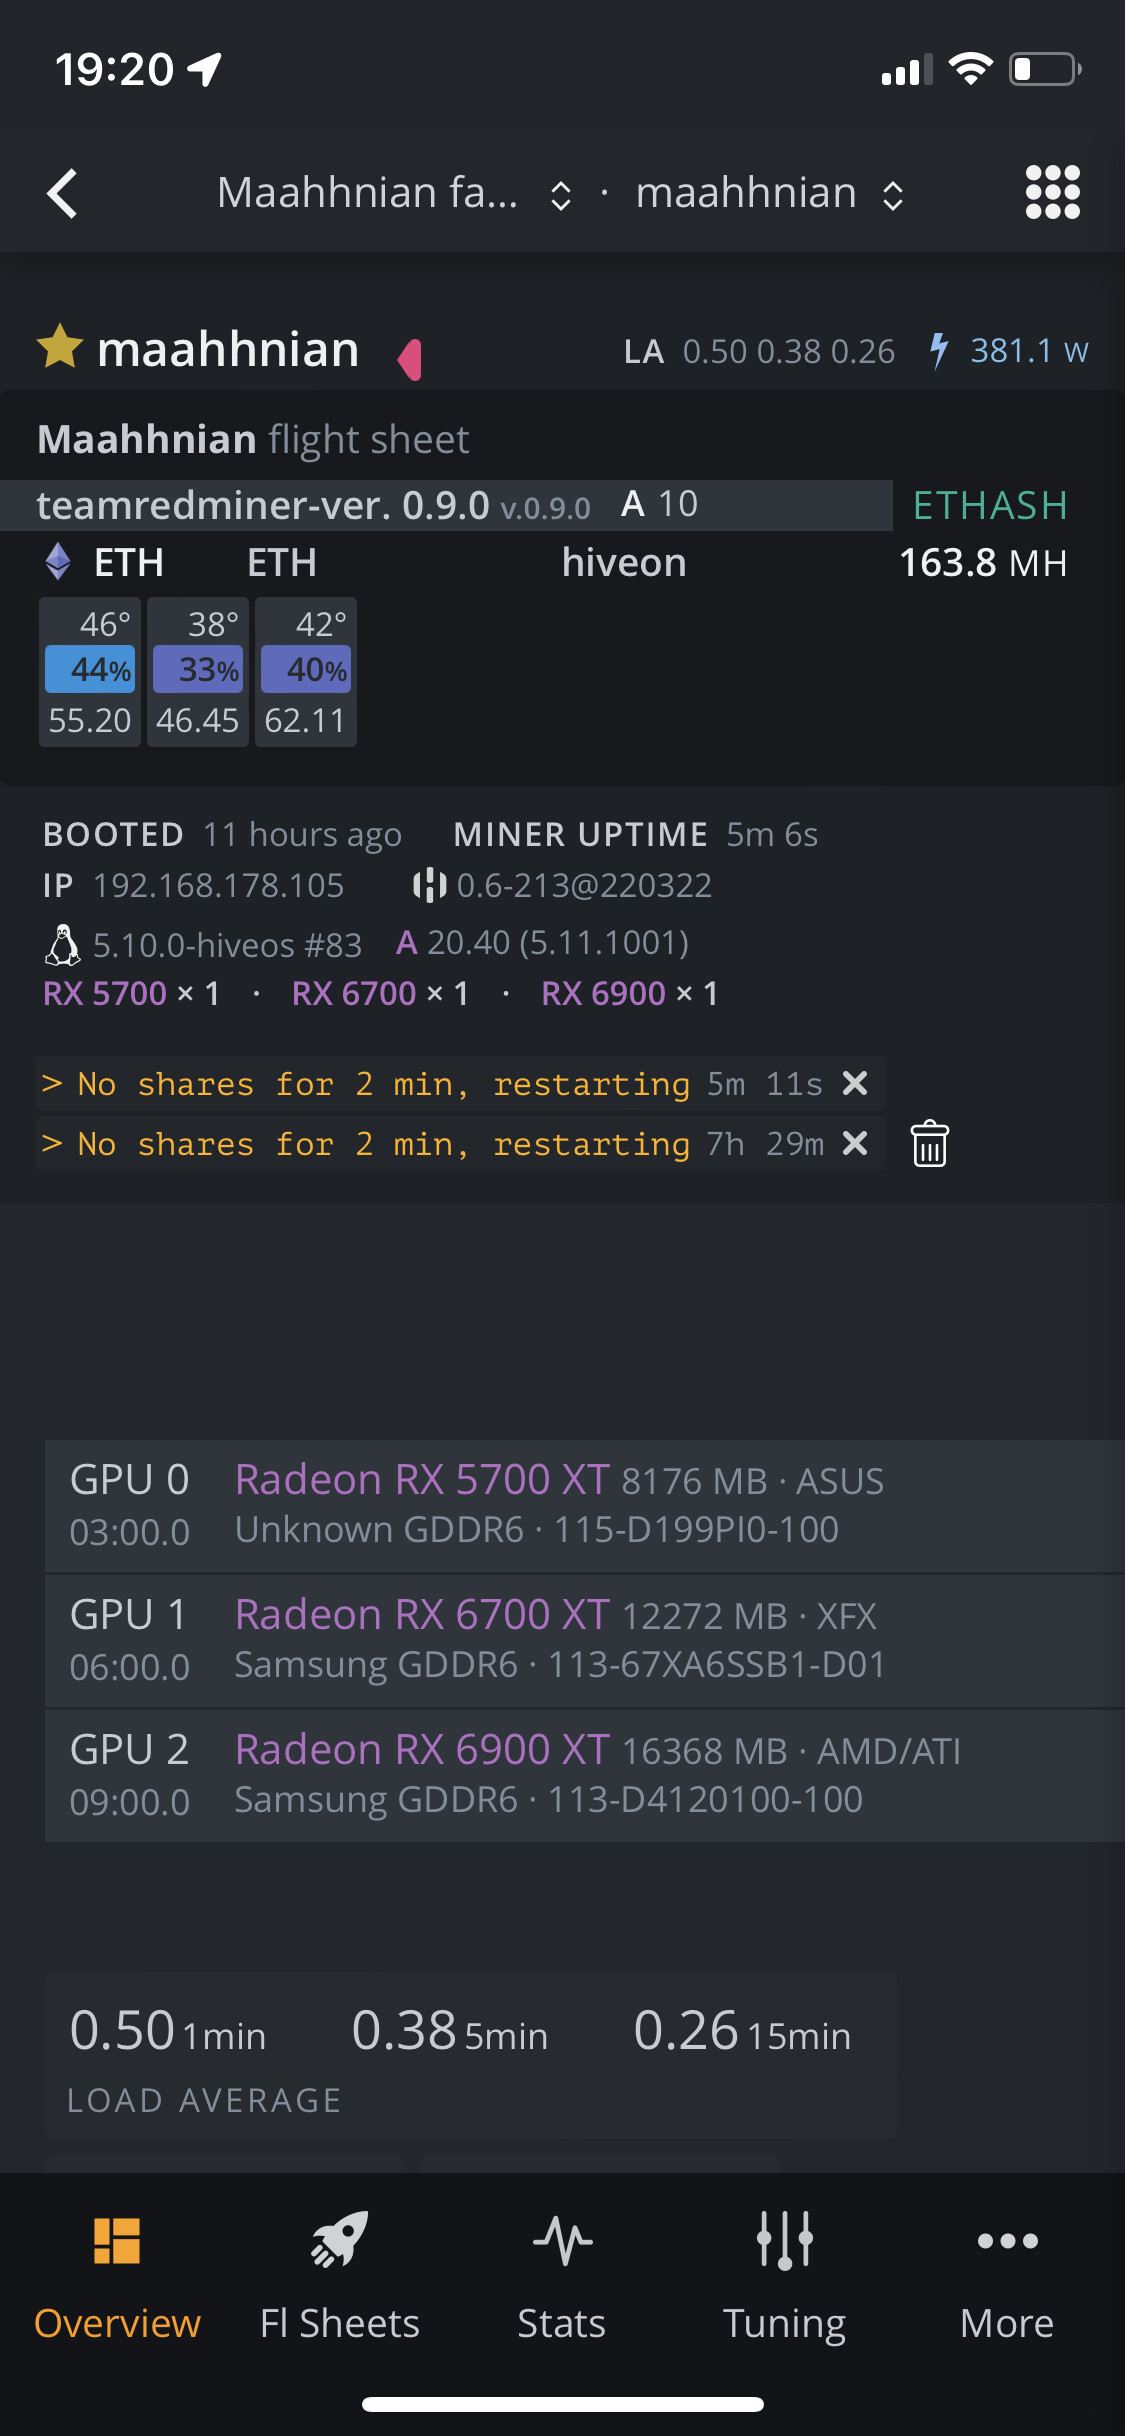
Task: Open the nine-dot grid menu
Action: (1053, 192)
